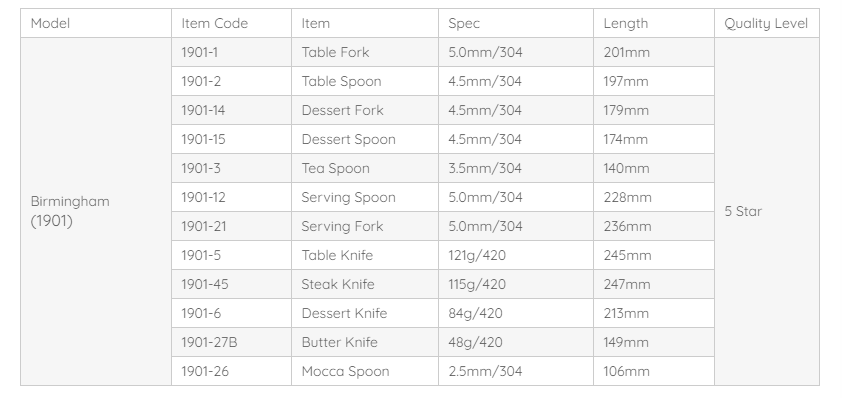Click the Model column header
The height and width of the screenshot is (398, 842).
click(96, 23)
